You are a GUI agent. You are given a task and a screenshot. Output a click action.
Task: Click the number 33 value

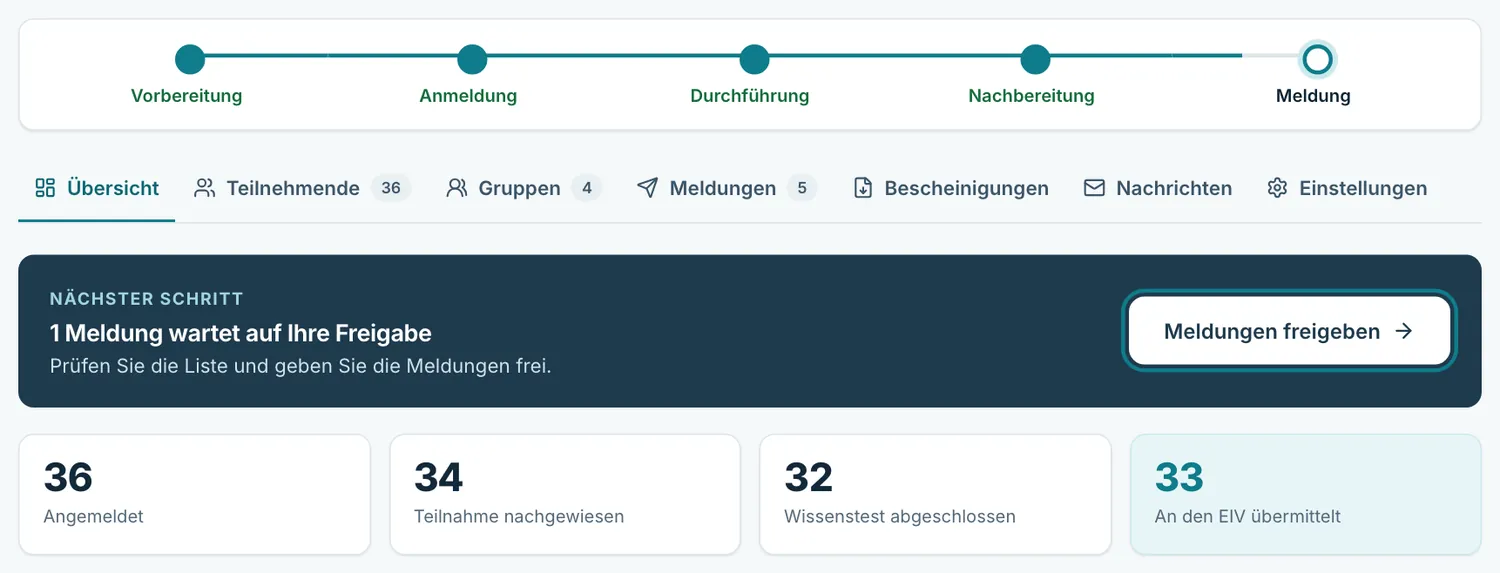(1180, 477)
